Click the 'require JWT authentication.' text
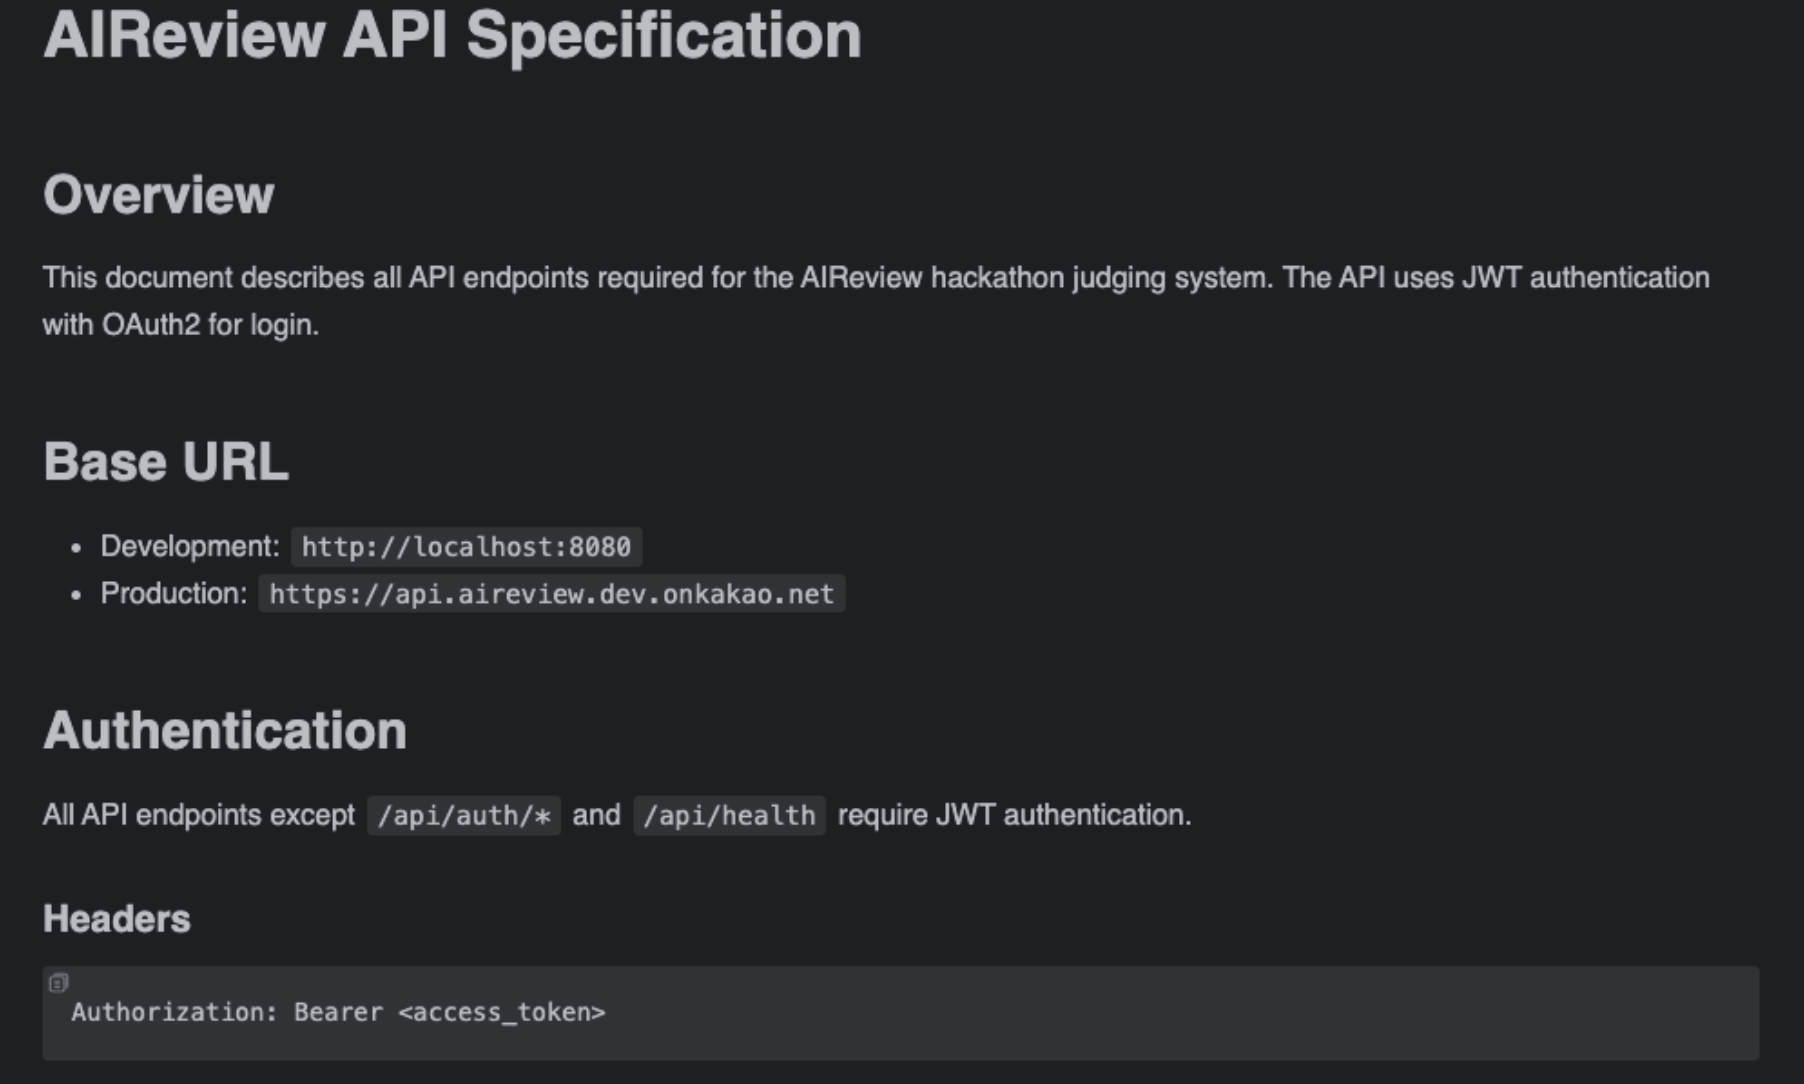The height and width of the screenshot is (1084, 1804). point(1014,815)
